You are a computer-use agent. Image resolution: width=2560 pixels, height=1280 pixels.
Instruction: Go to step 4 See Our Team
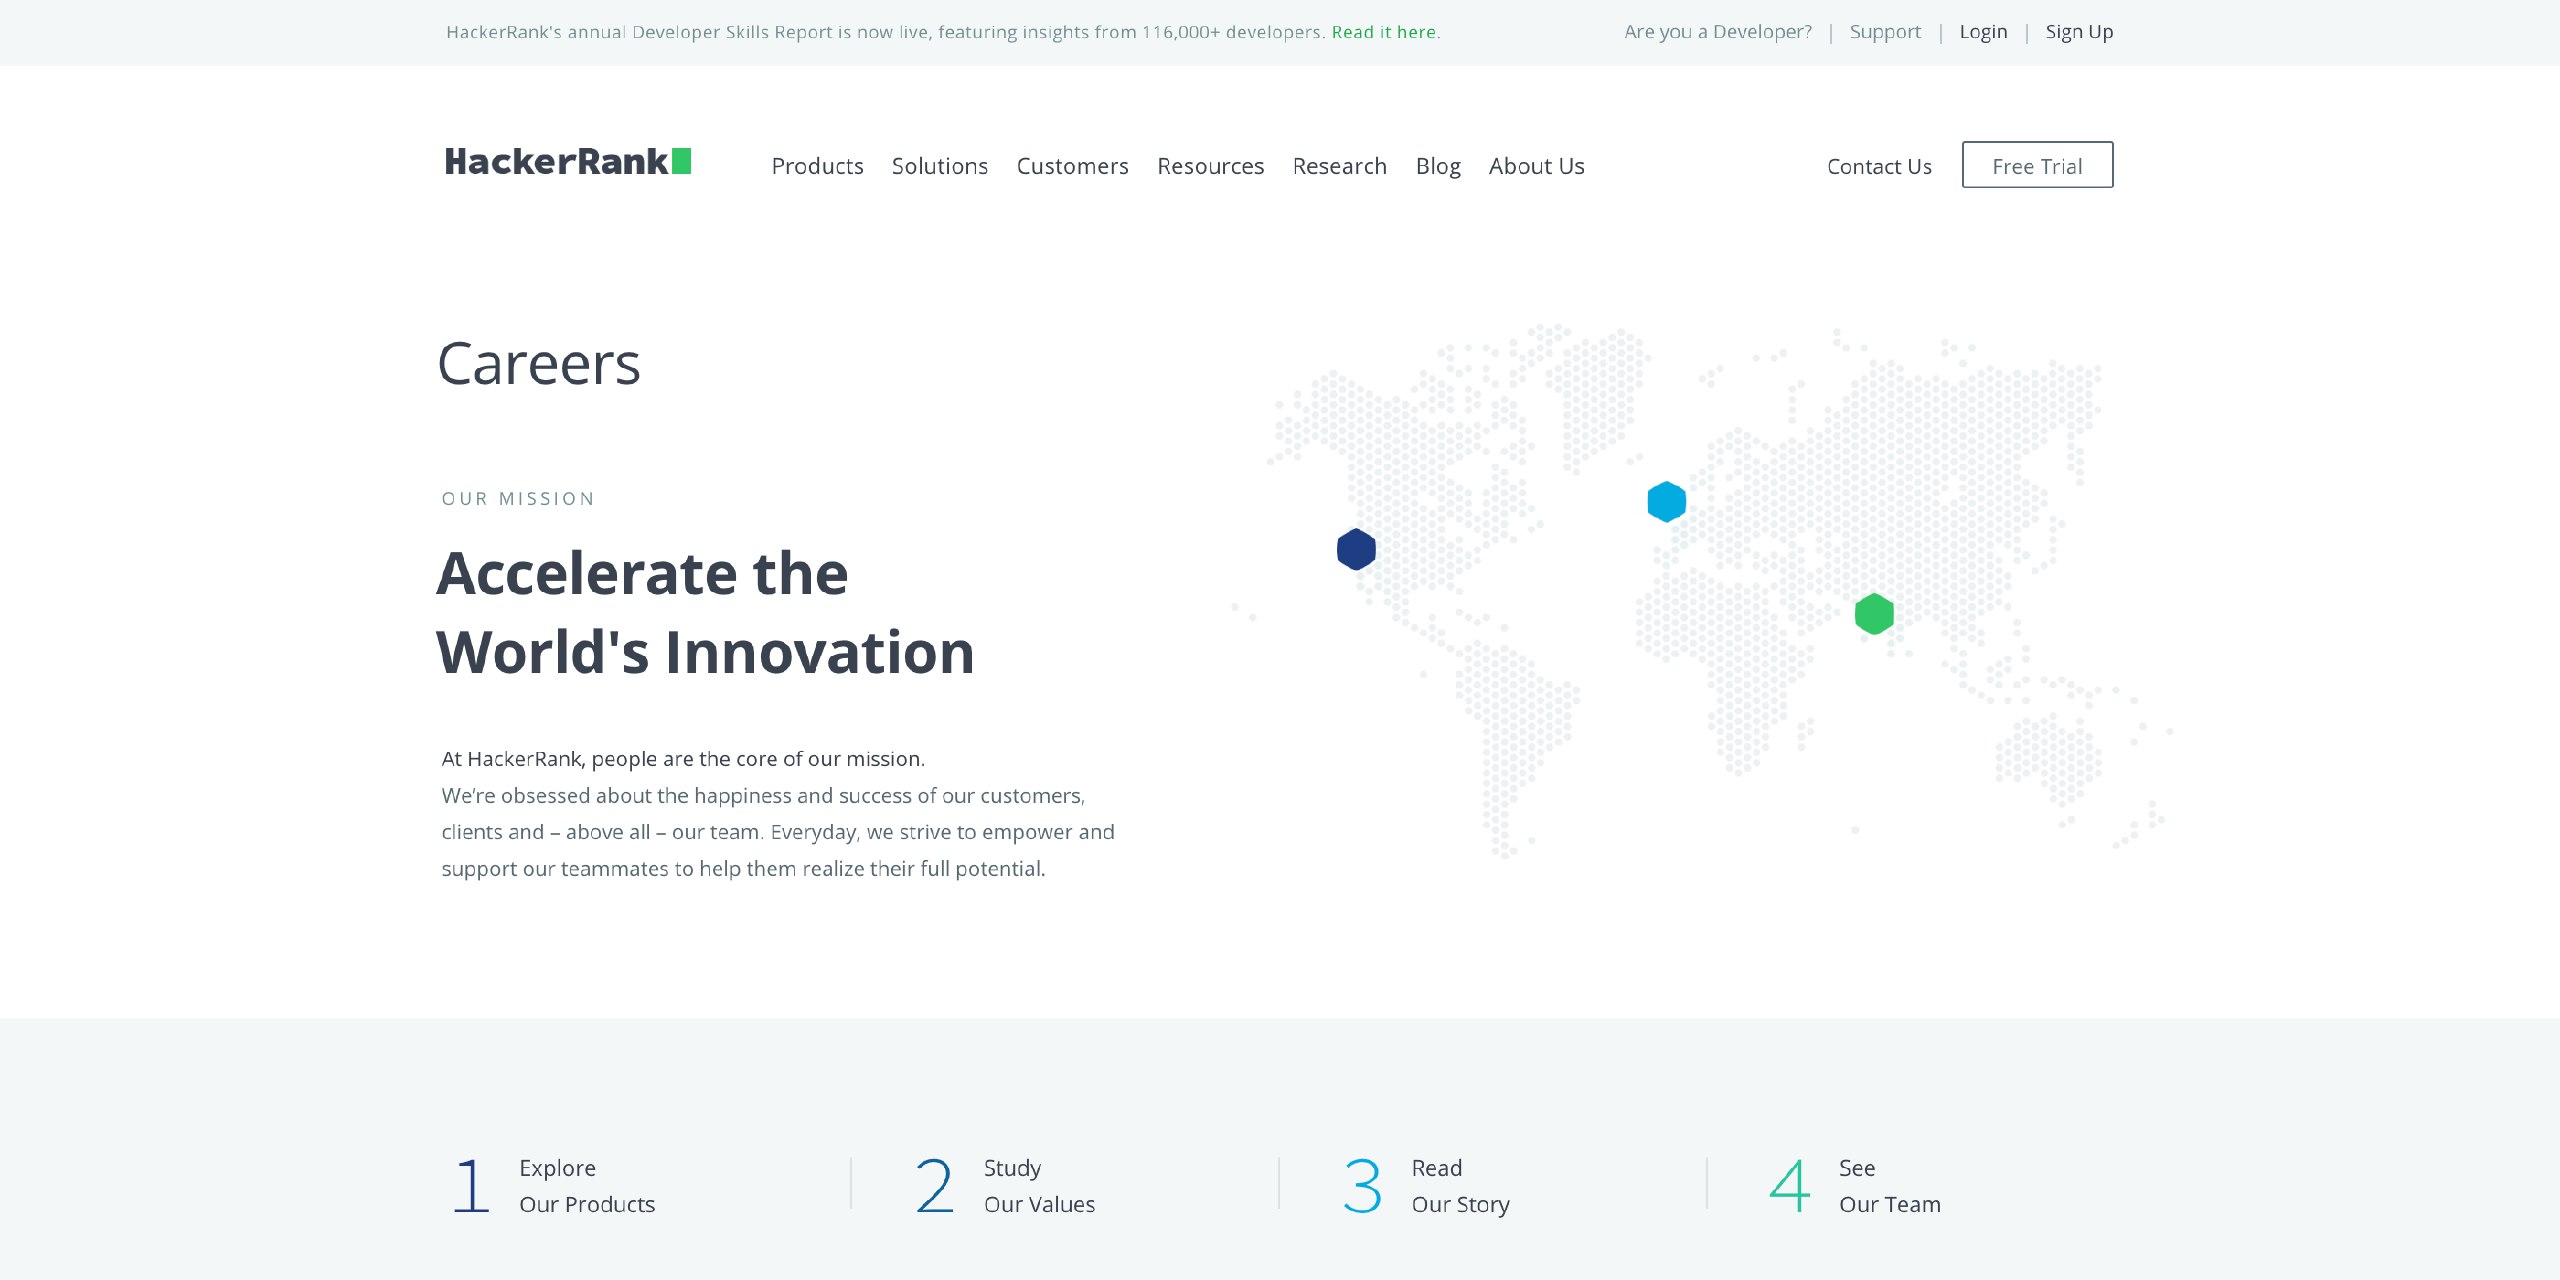(1855, 1186)
